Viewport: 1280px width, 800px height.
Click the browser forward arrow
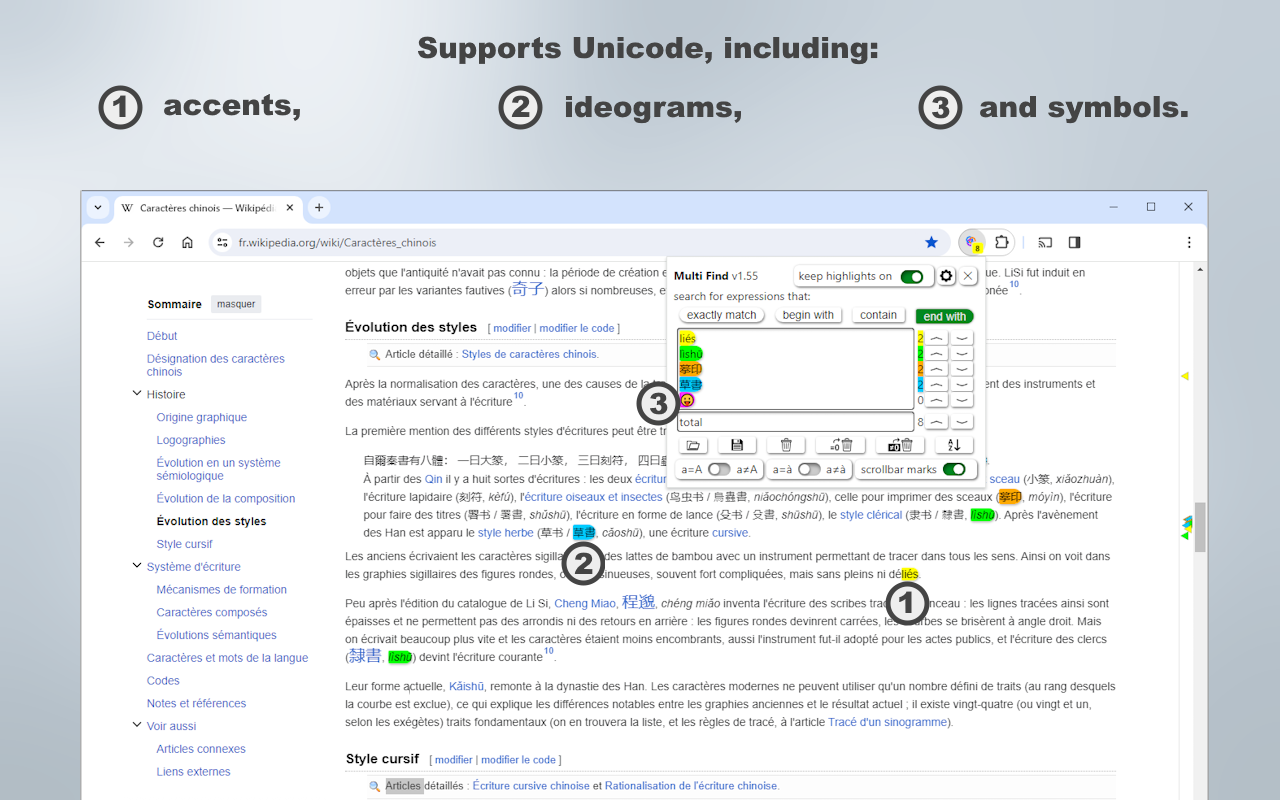tap(129, 242)
